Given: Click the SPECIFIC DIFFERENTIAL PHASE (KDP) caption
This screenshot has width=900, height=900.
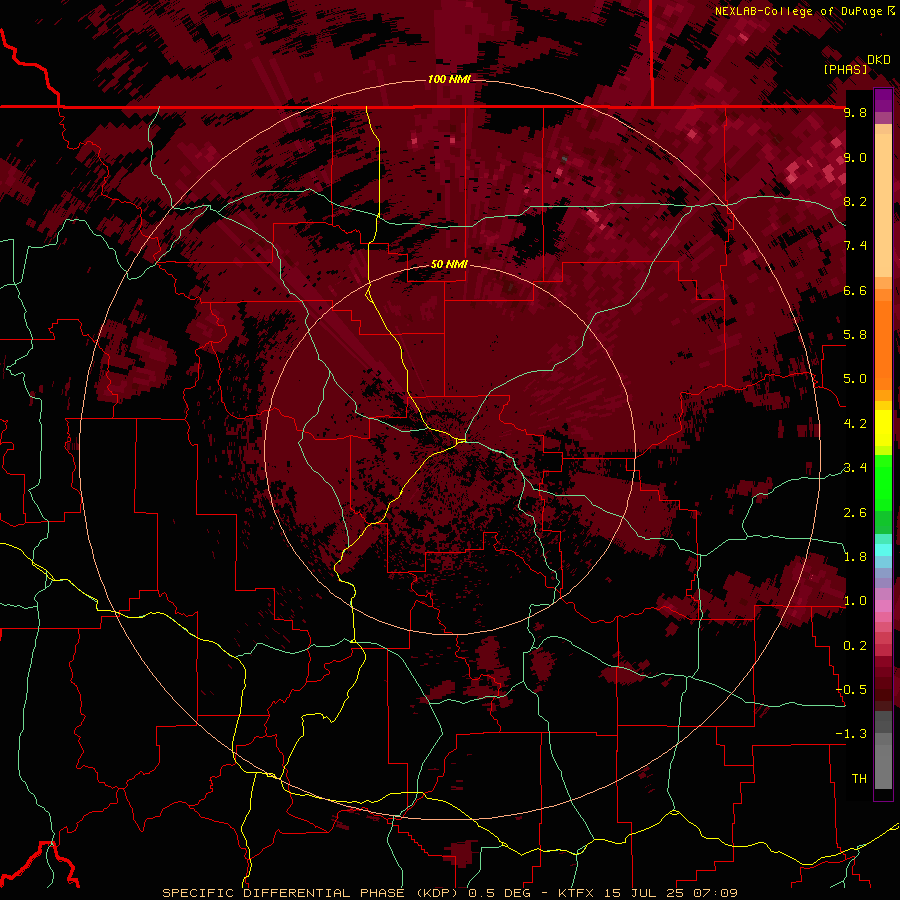Looking at the screenshot, I should [x=312, y=893].
